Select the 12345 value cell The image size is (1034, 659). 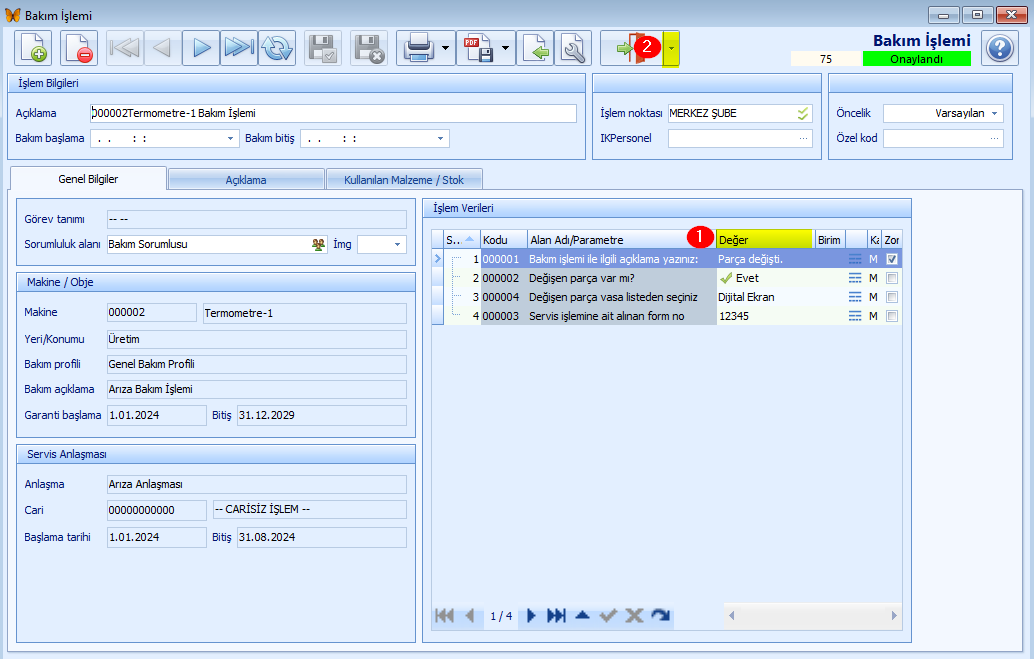781,317
